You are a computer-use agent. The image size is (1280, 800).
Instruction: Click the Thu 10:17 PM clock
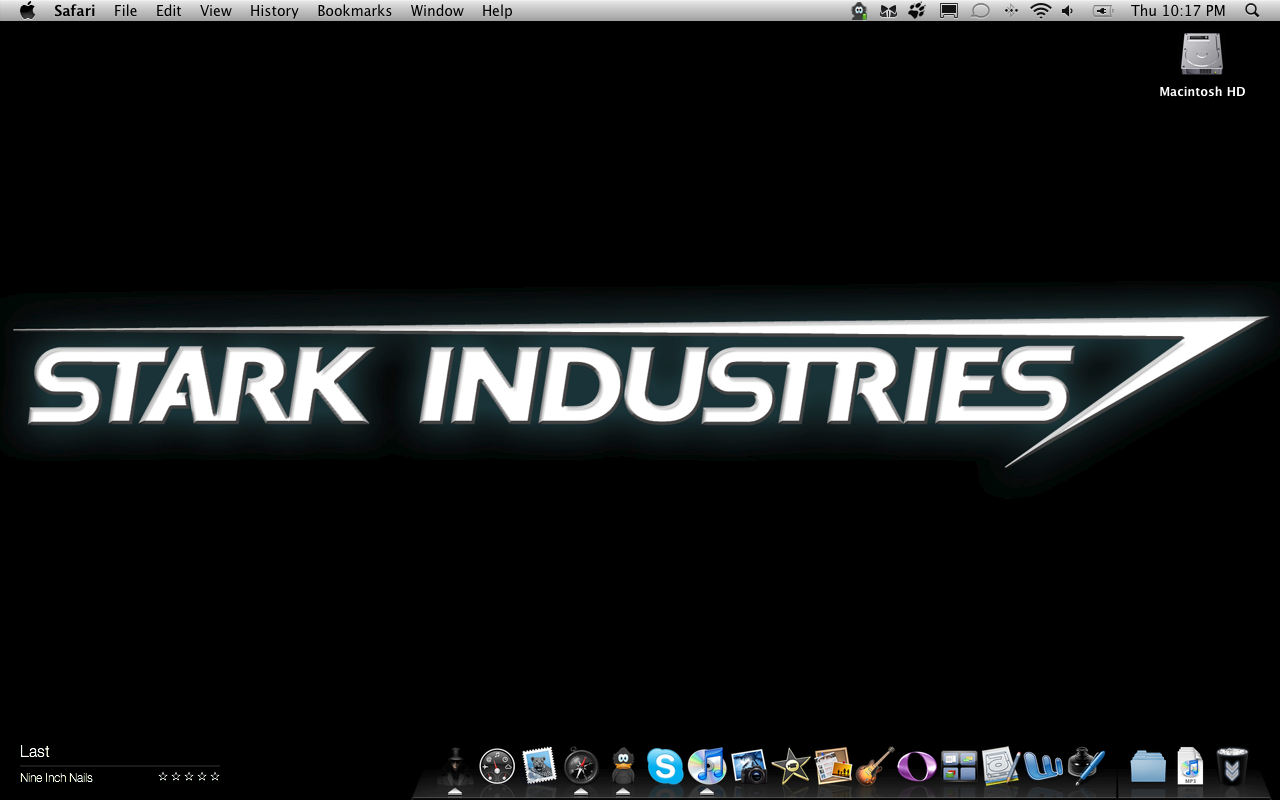[x=1178, y=11]
